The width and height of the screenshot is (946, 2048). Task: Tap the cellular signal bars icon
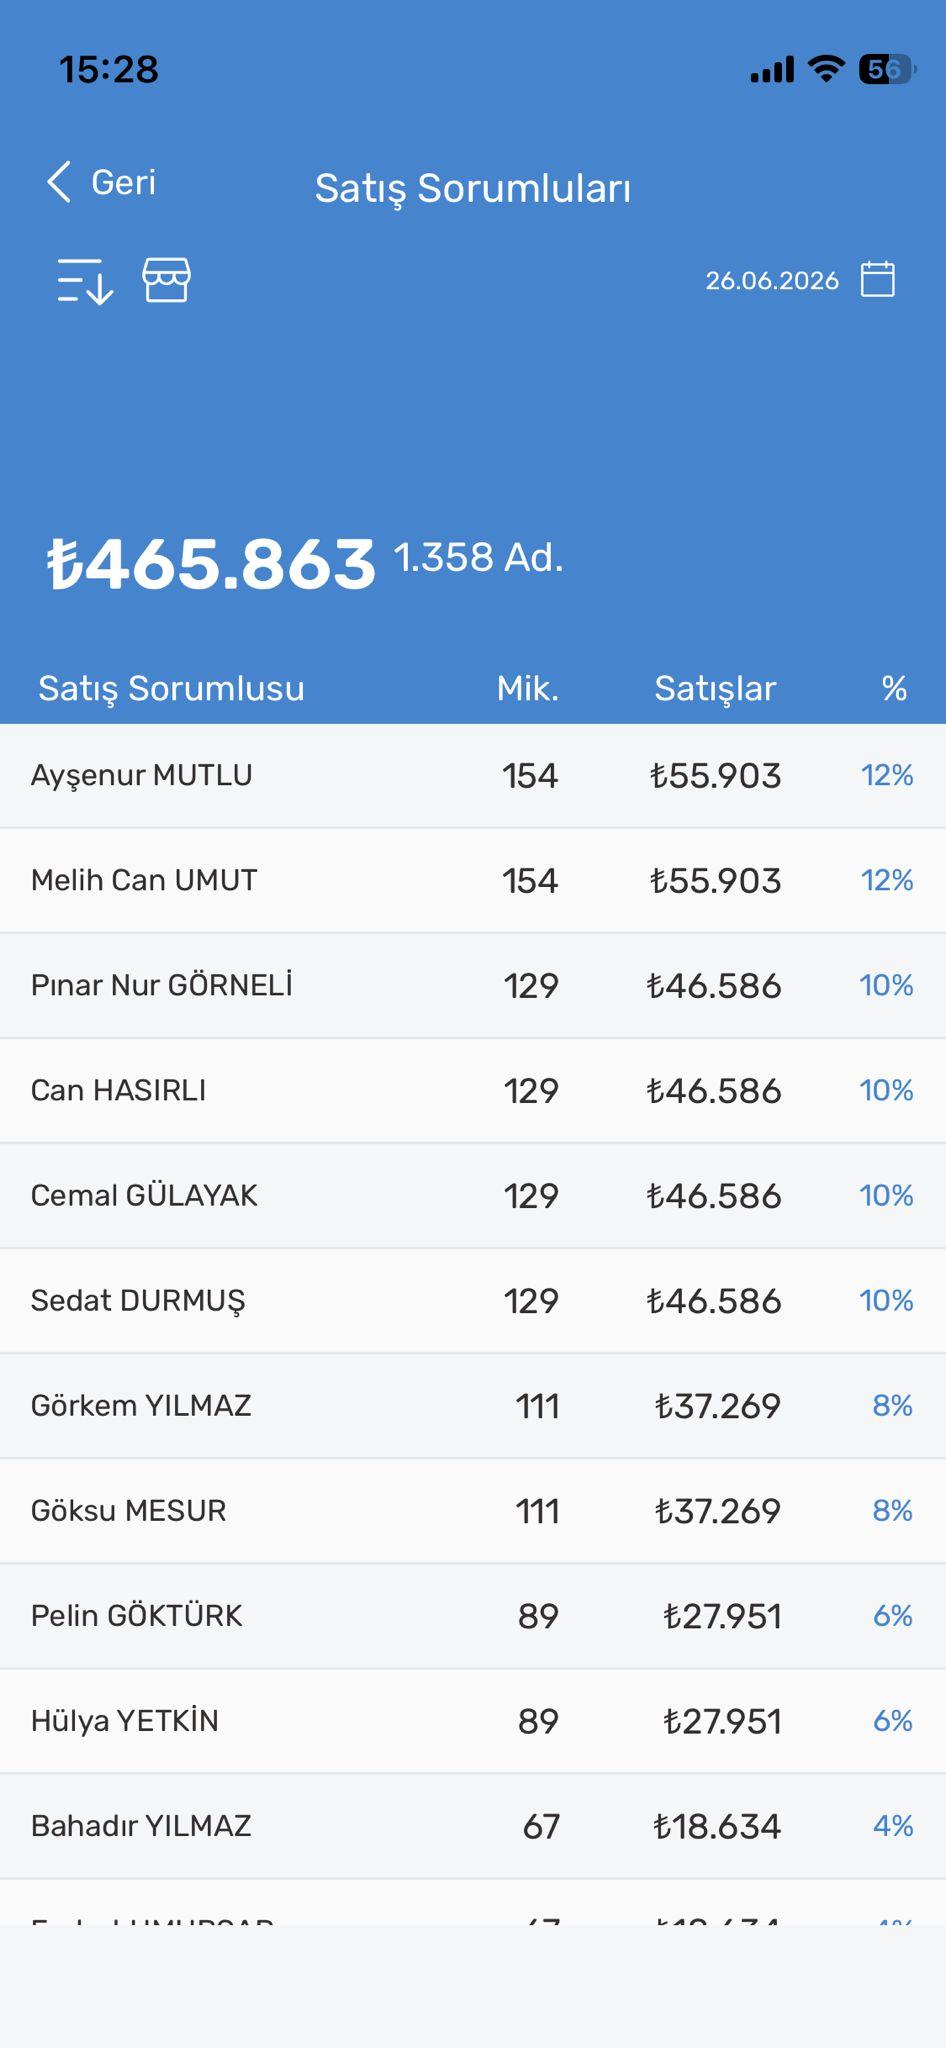tap(772, 69)
